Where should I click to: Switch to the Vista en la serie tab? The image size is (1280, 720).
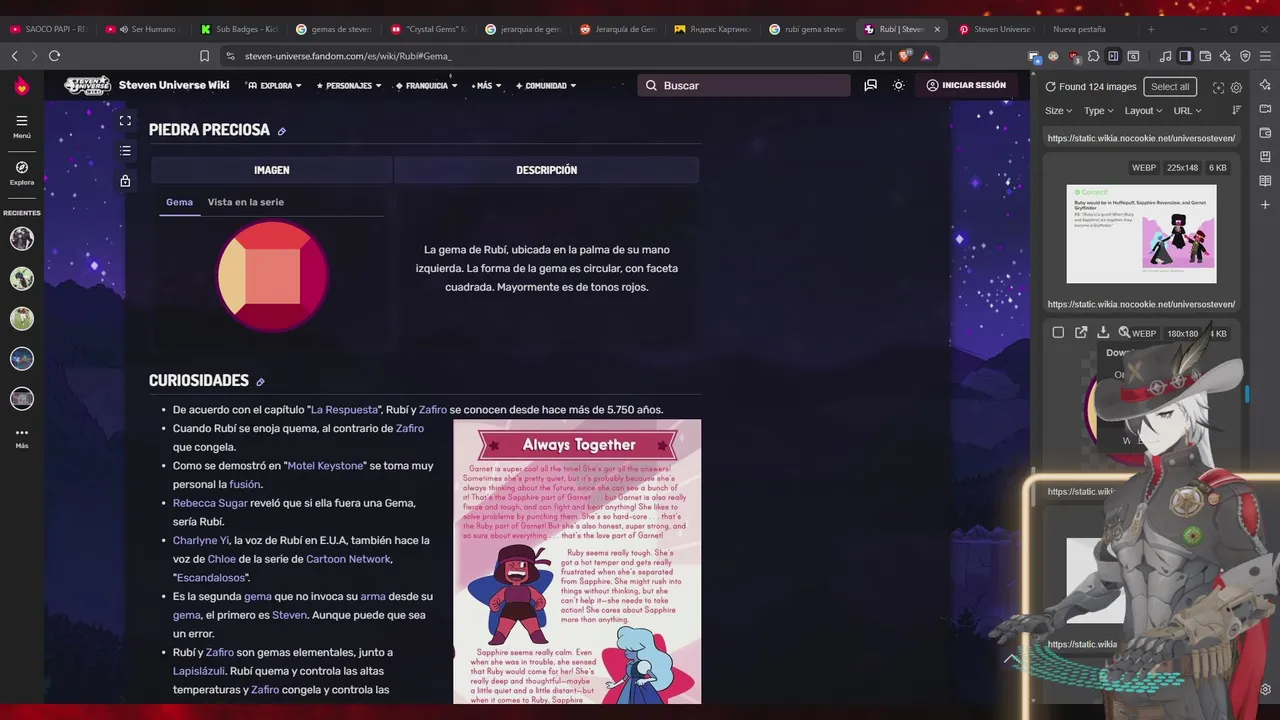tap(246, 202)
